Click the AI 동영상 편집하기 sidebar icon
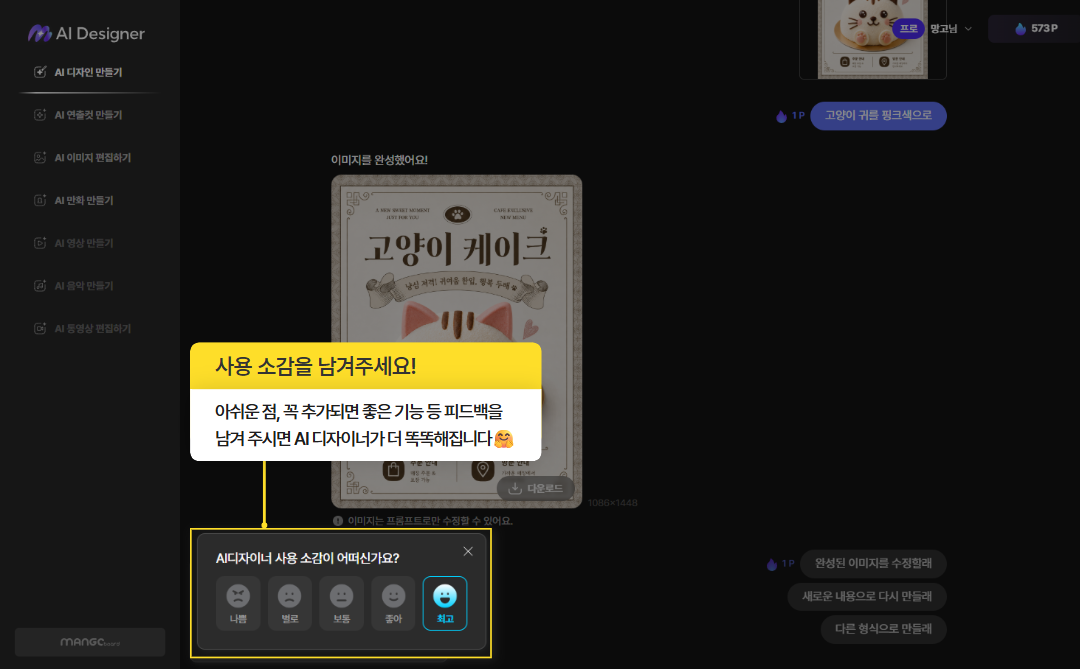The image size is (1080, 669). (40, 329)
